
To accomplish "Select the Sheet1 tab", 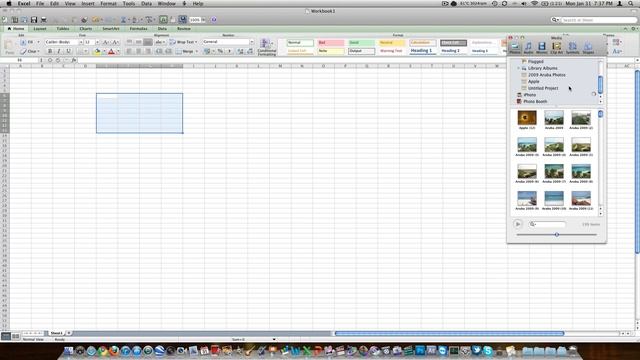I will tap(57, 333).
